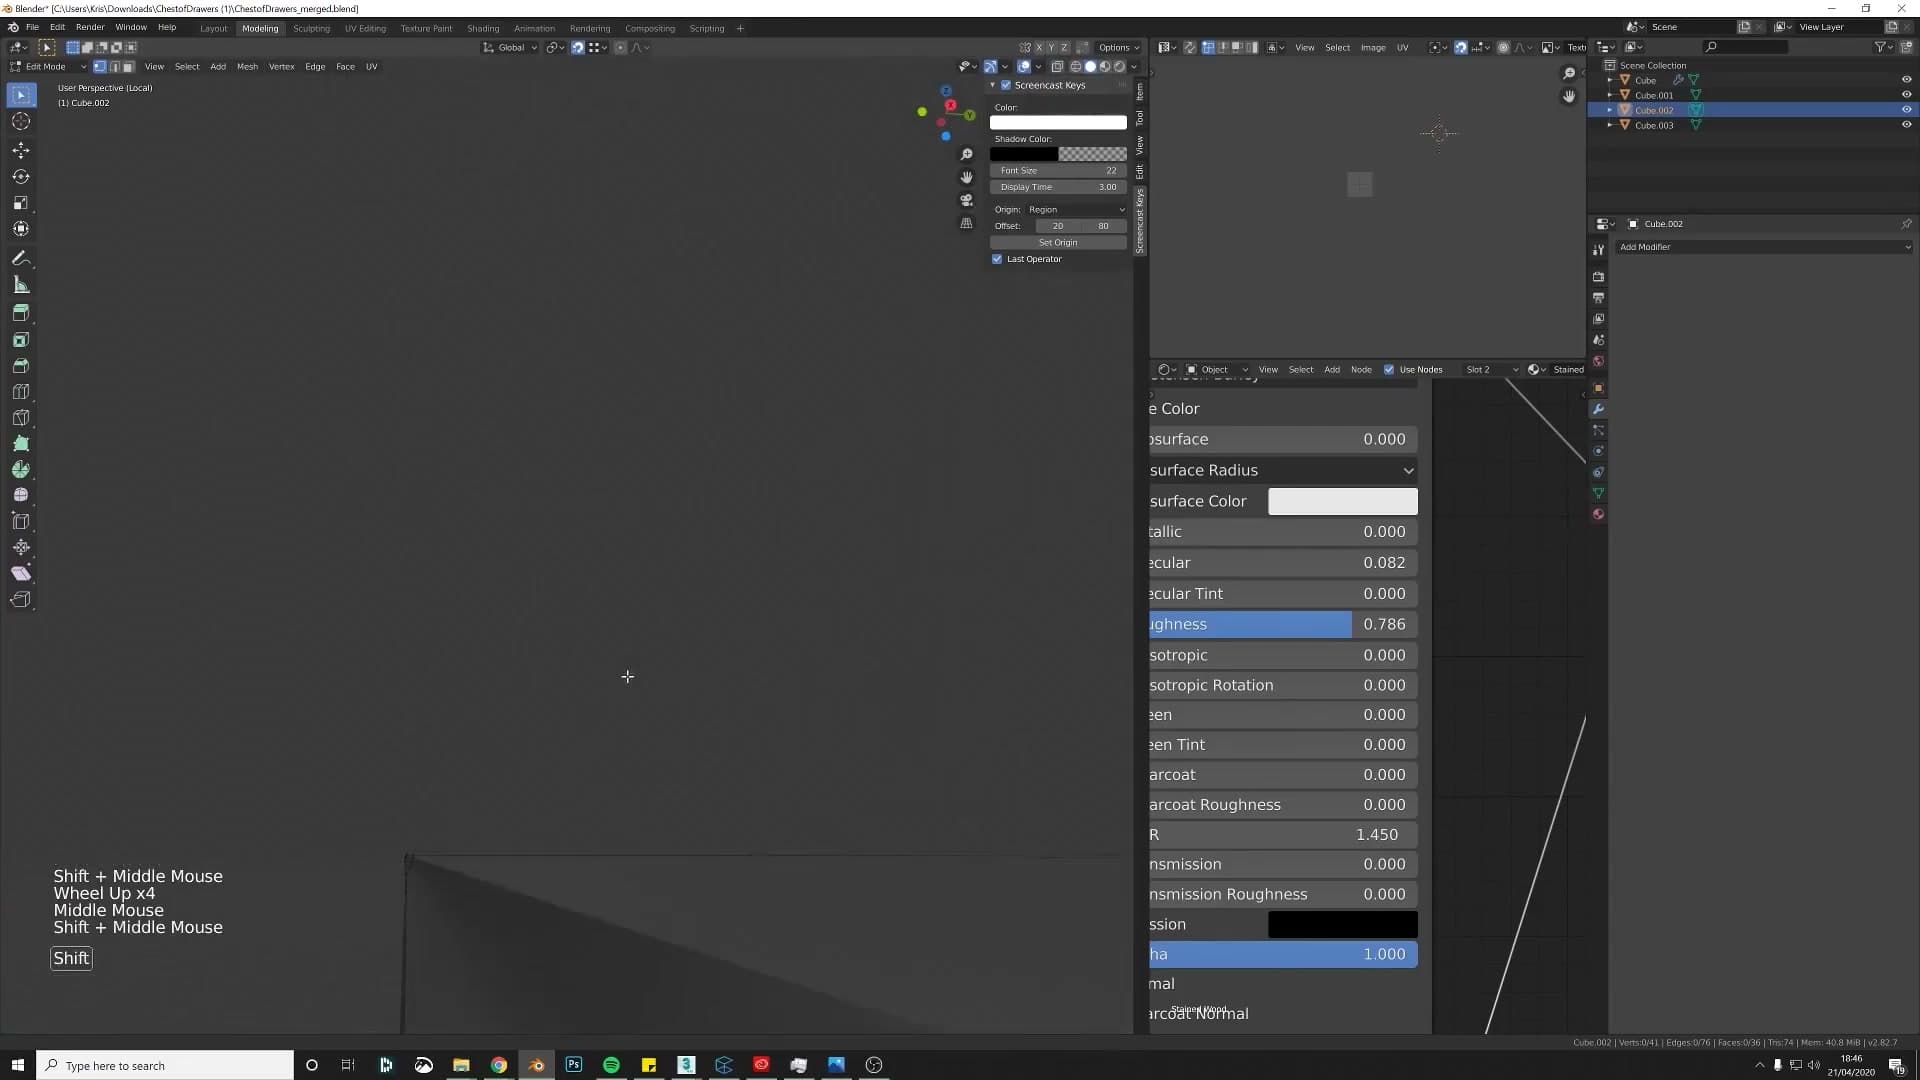
Task: Open node editor Object type dropdown
Action: [1217, 370]
